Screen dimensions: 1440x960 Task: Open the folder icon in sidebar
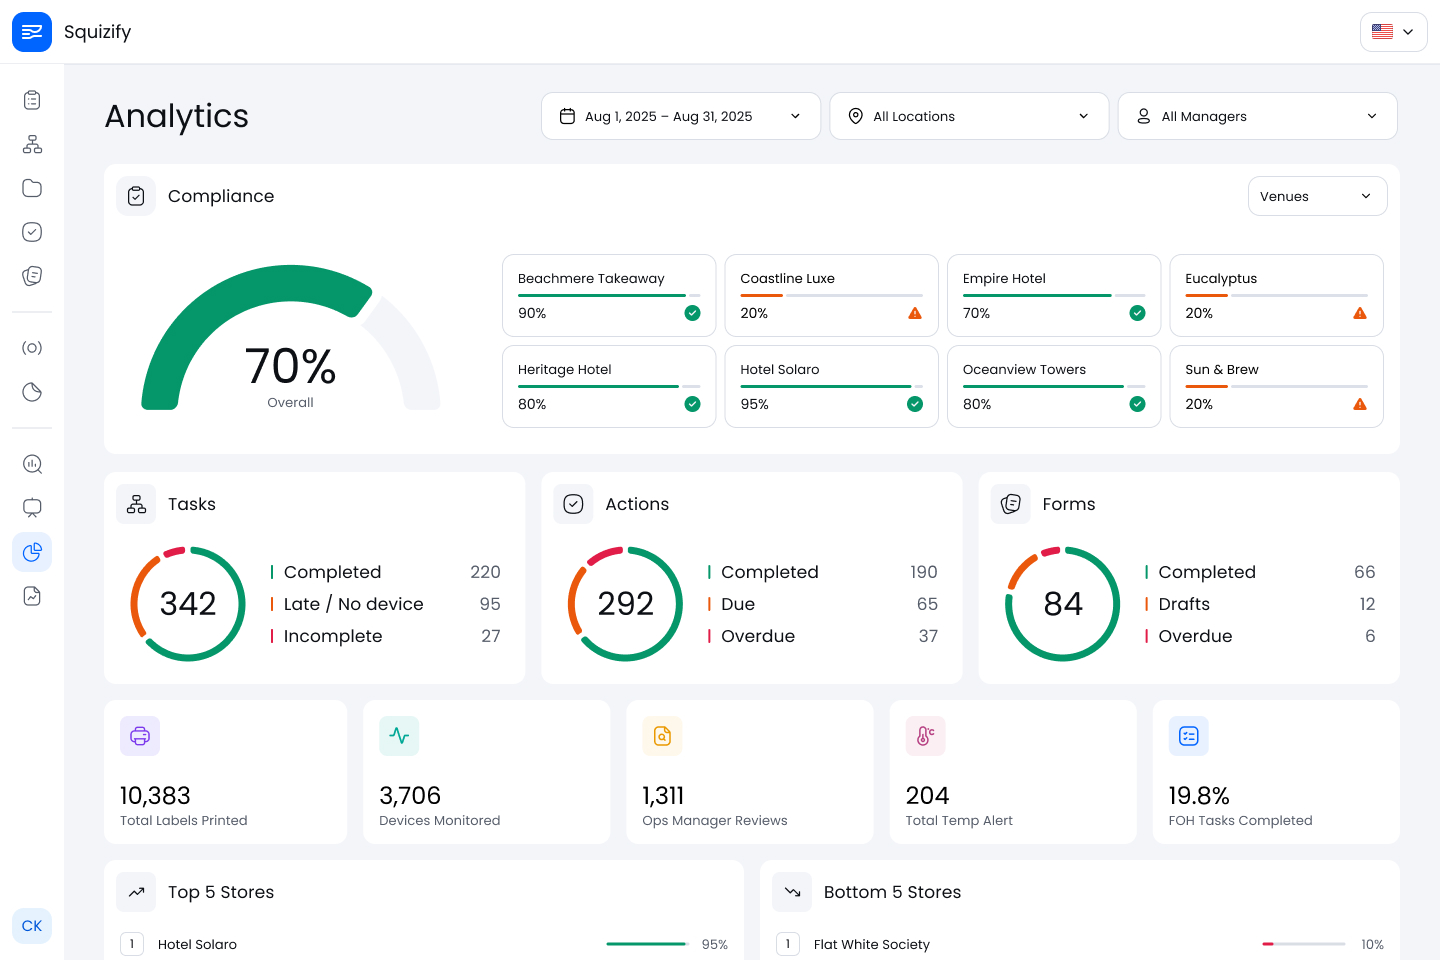pos(32,188)
